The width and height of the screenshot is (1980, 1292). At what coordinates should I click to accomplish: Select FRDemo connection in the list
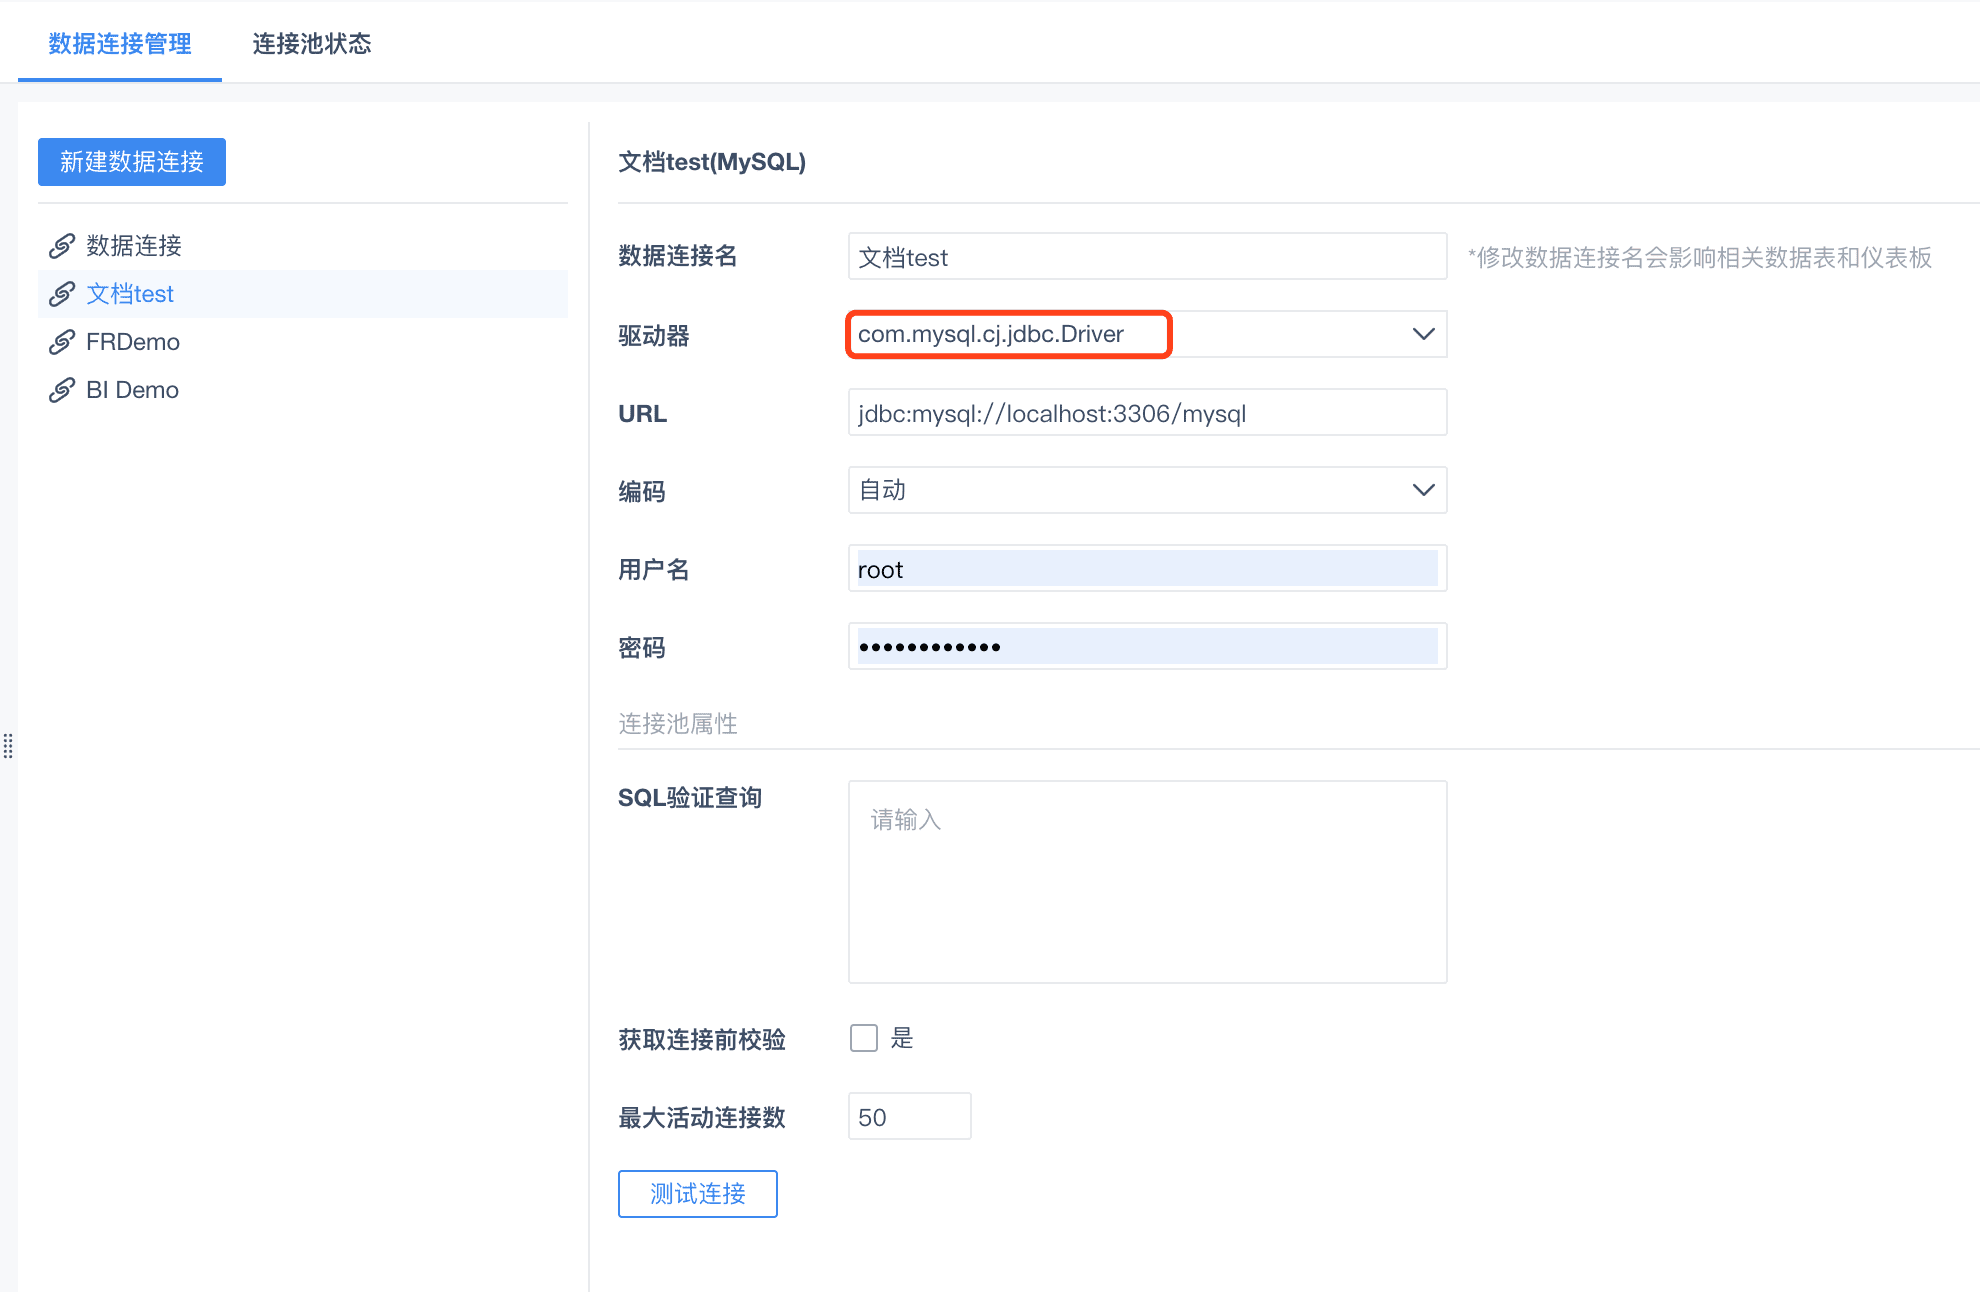point(133,342)
